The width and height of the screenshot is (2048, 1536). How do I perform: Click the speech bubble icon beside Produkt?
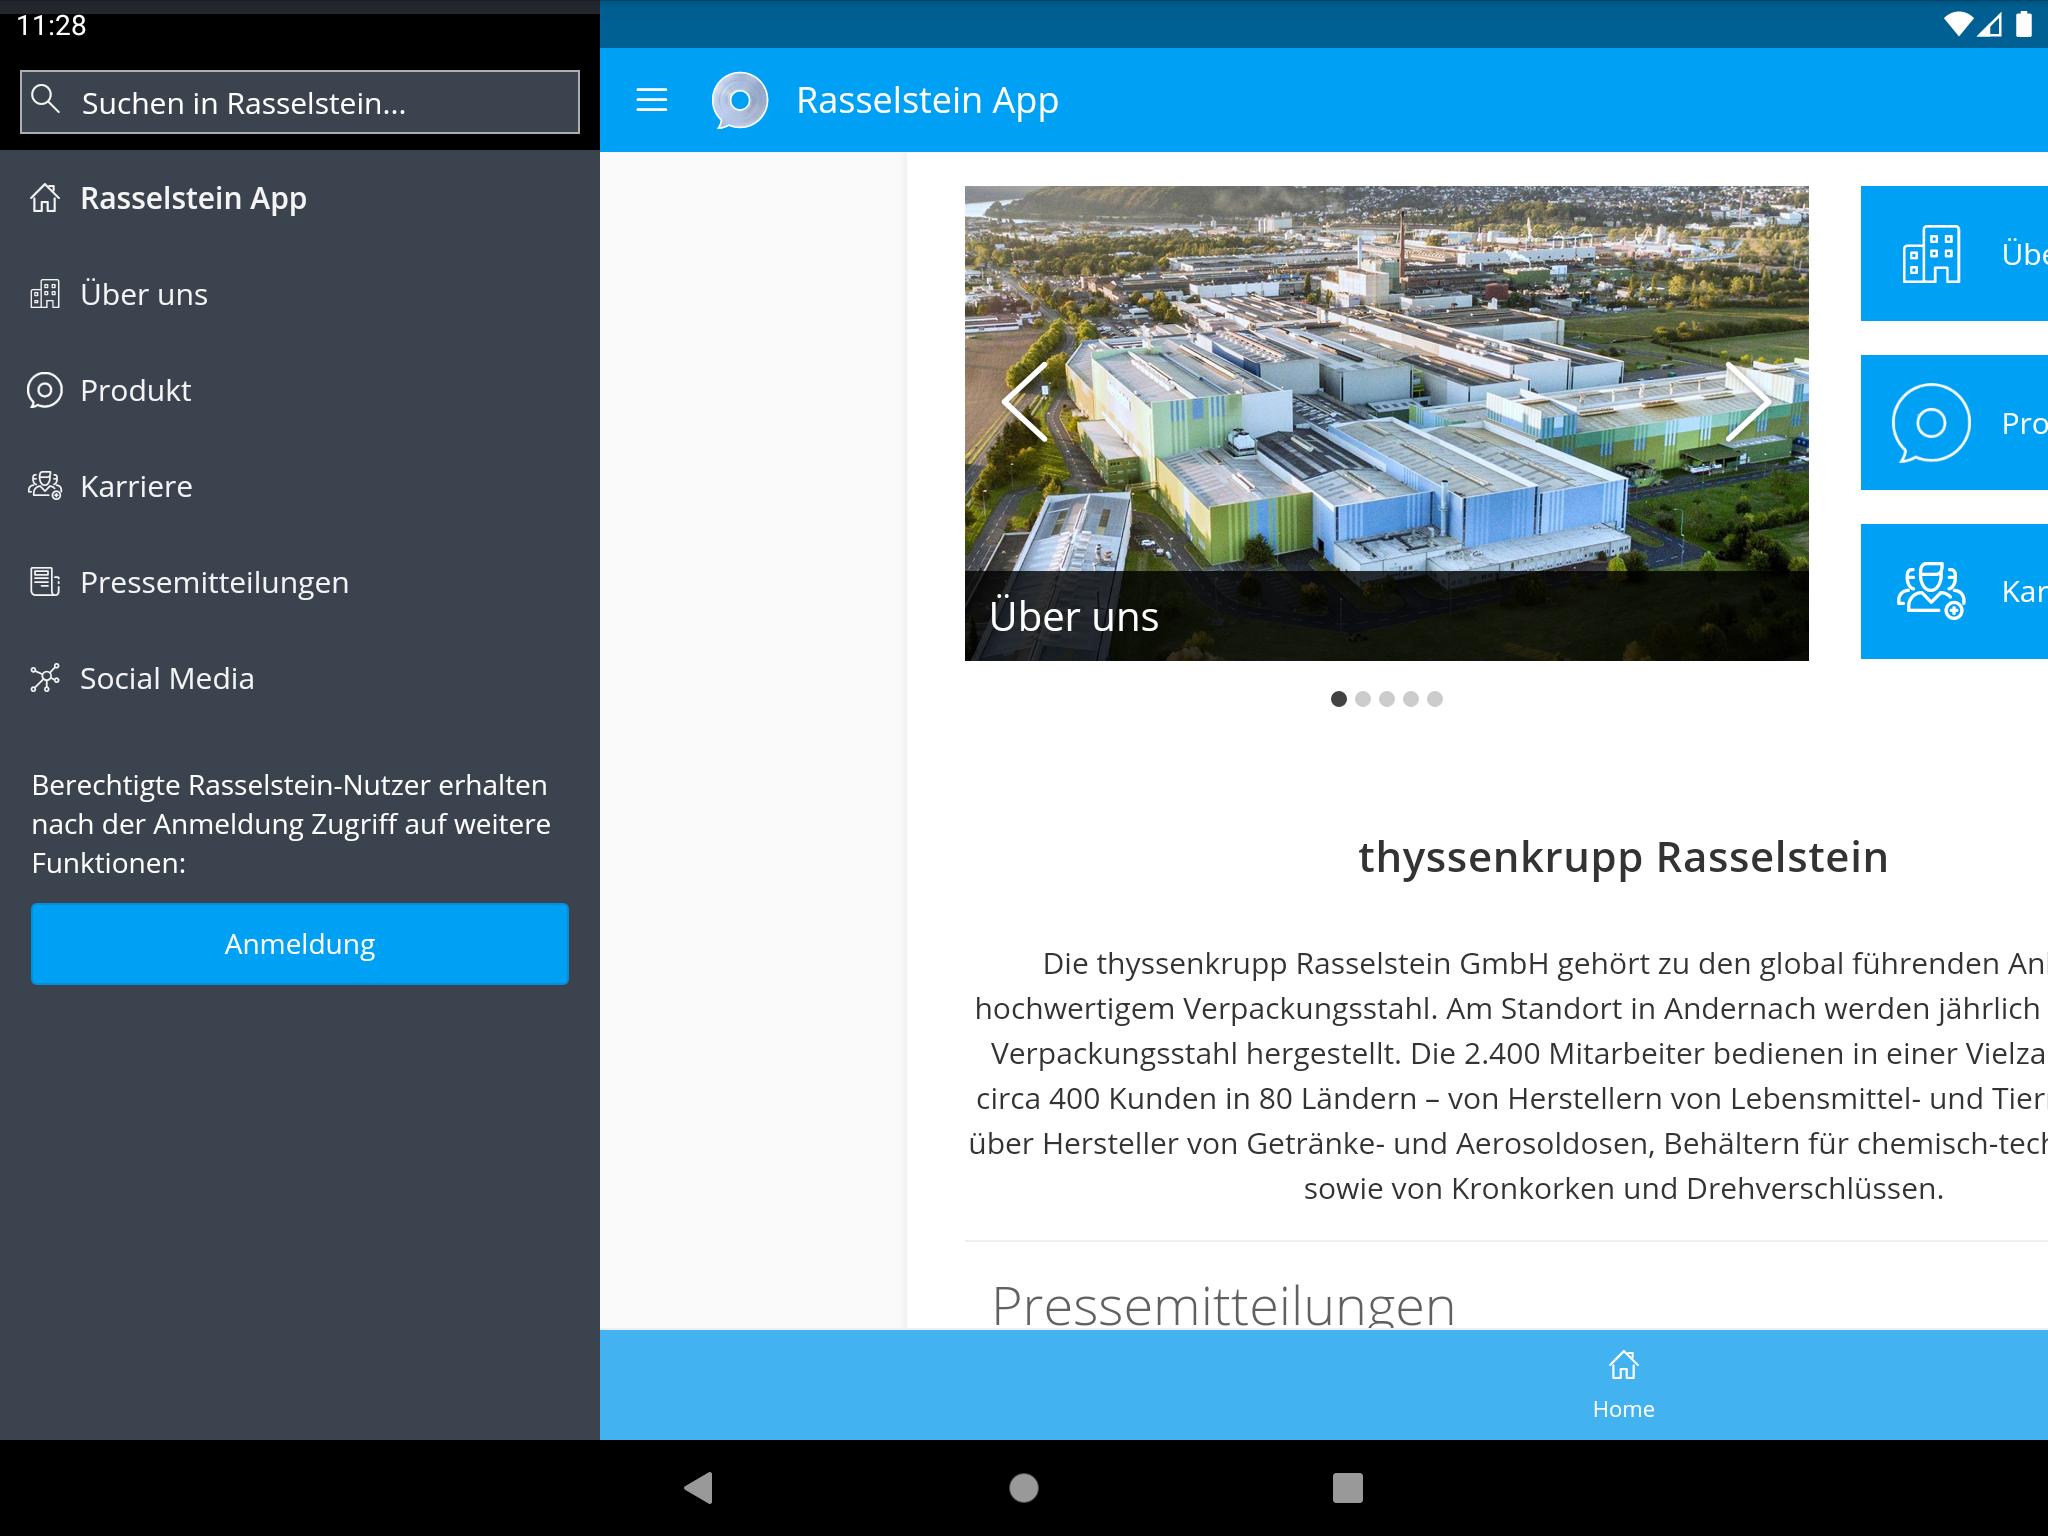point(45,390)
